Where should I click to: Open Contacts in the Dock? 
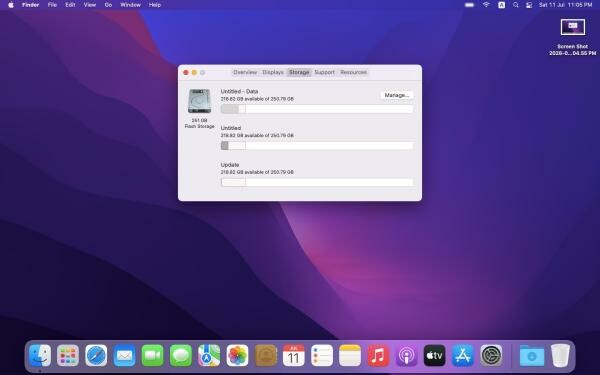pos(266,355)
